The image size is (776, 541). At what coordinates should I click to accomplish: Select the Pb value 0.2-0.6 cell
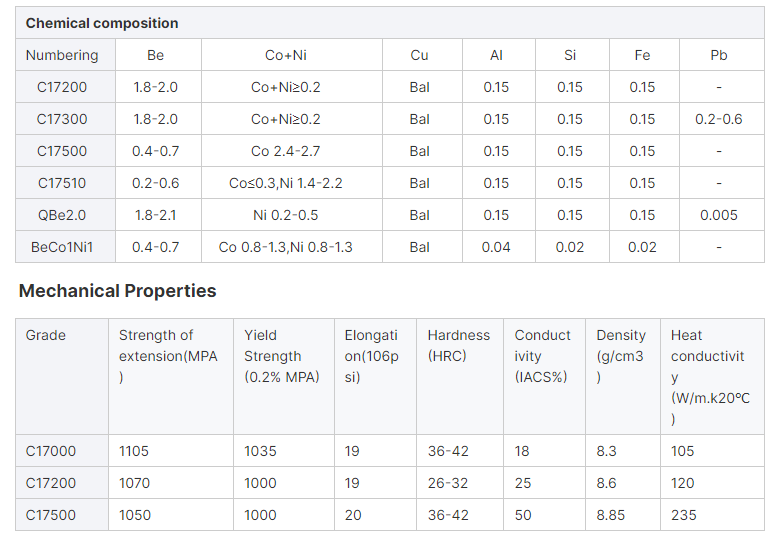pos(719,119)
